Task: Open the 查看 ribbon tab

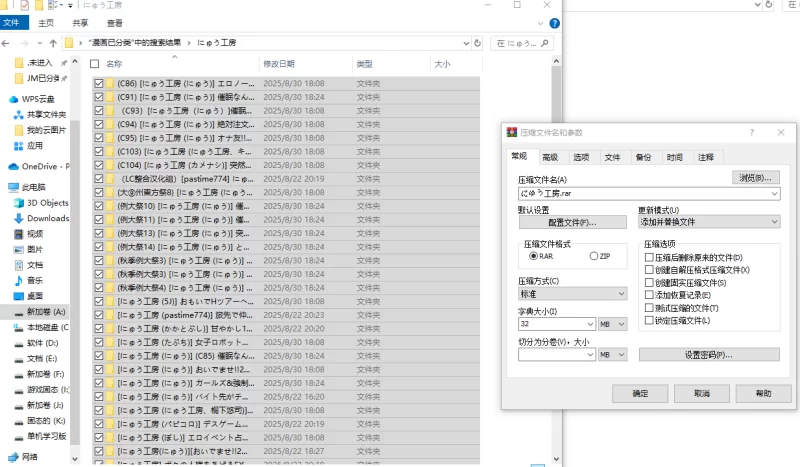Action: [115, 22]
